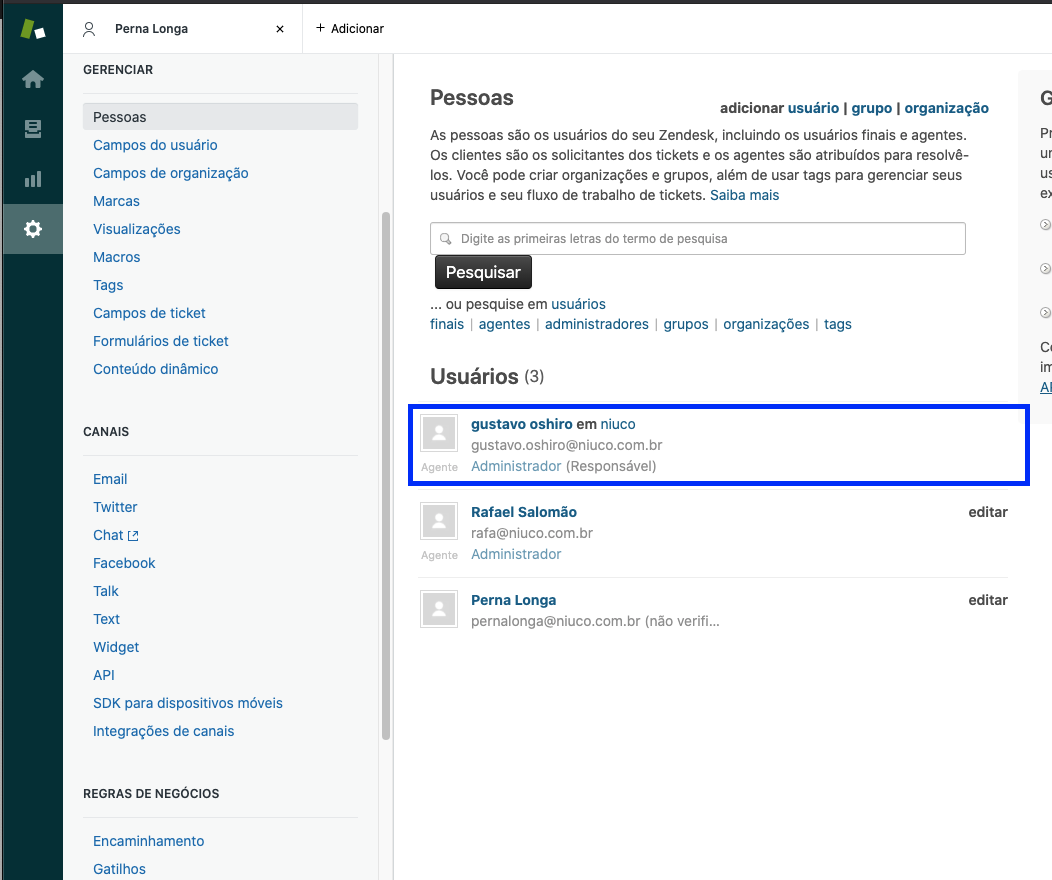Click Rafael Salomão's avatar thumbnail
The image size is (1052, 880).
click(x=439, y=521)
